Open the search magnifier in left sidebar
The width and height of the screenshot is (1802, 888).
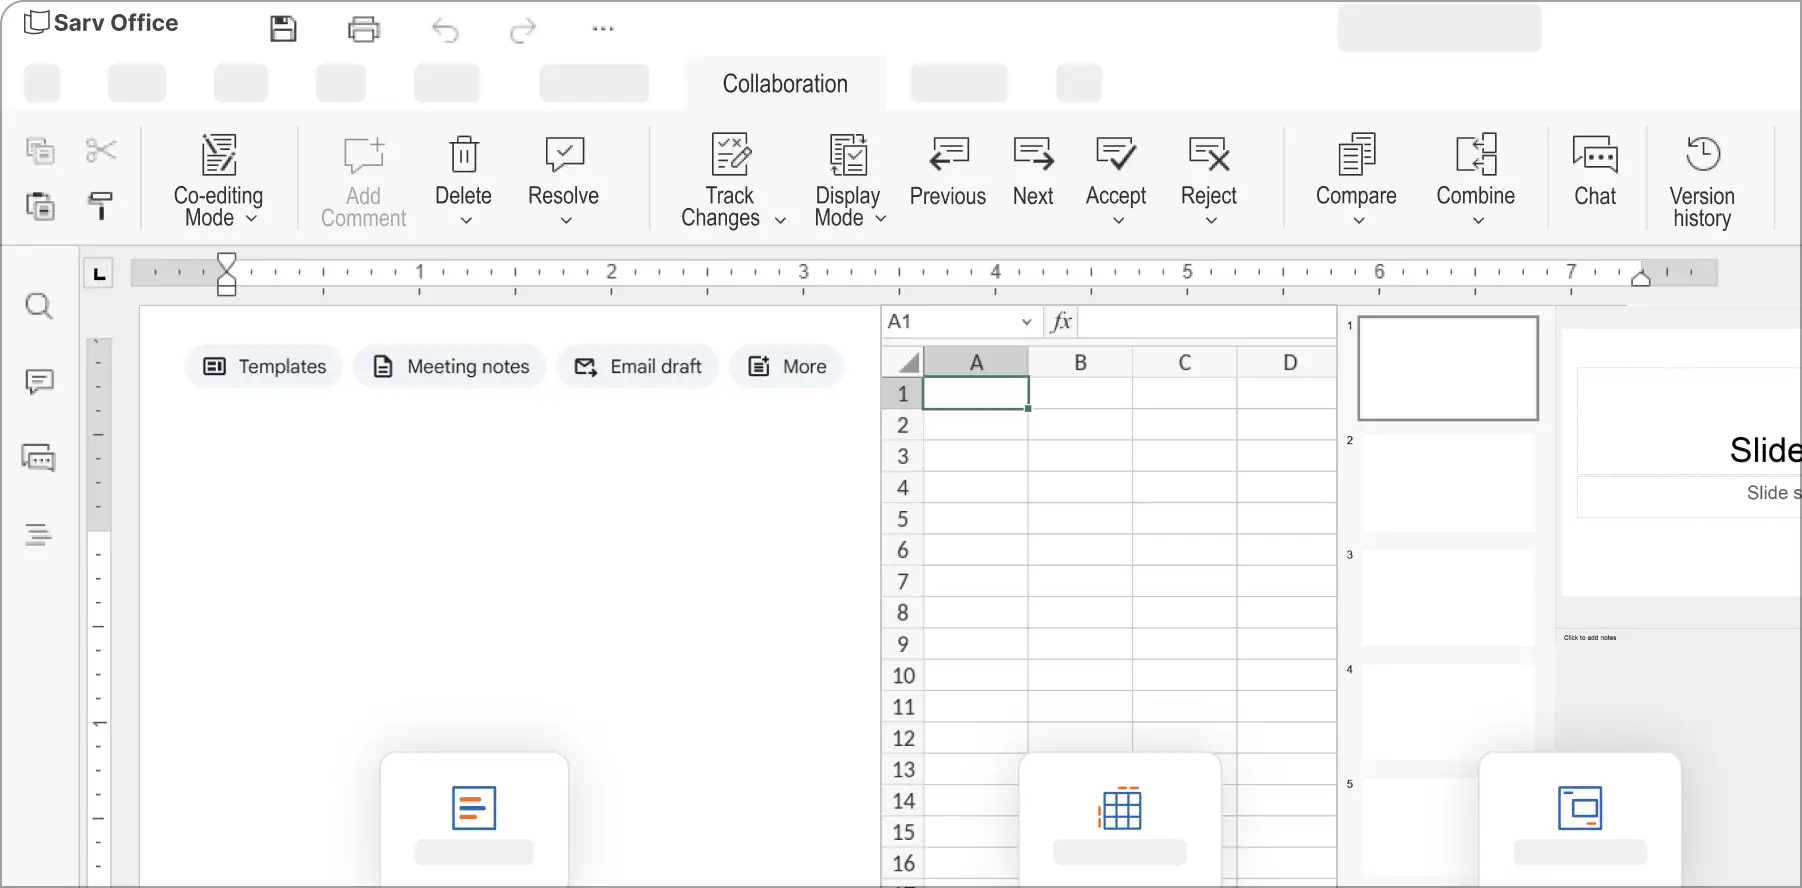pyautogui.click(x=39, y=306)
